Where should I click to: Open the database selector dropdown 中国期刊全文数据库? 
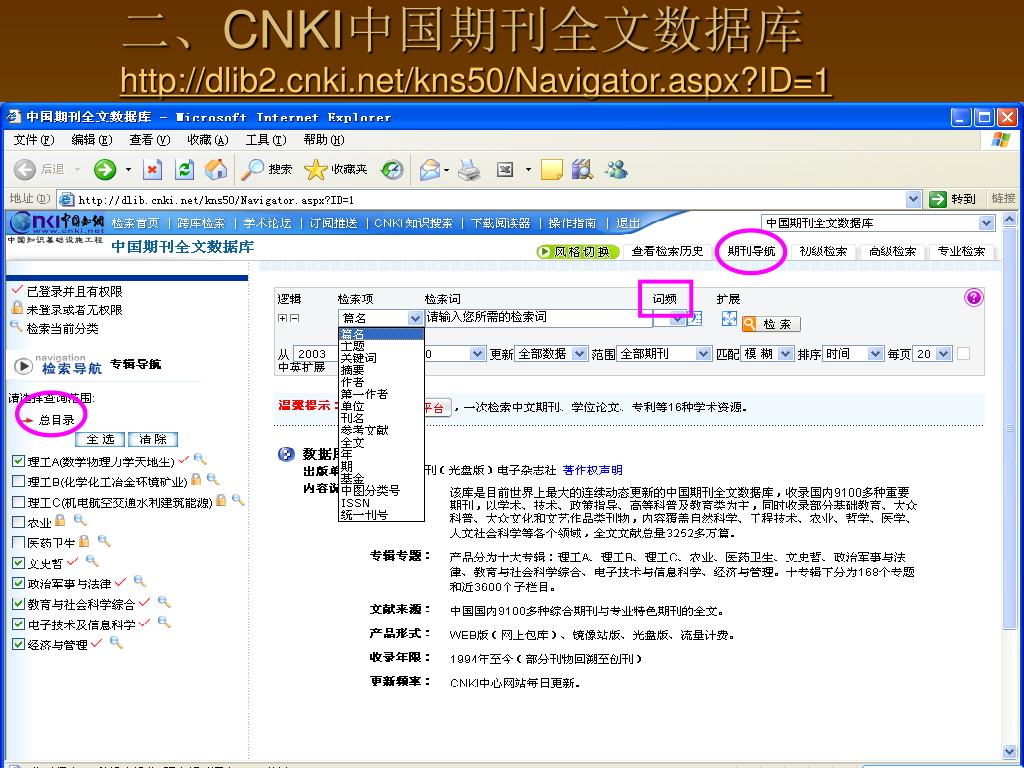point(878,223)
